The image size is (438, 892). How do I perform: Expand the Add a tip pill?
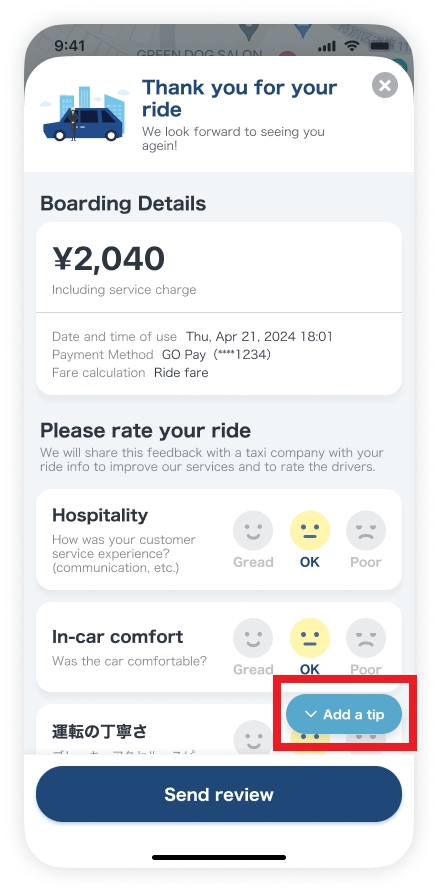point(344,714)
